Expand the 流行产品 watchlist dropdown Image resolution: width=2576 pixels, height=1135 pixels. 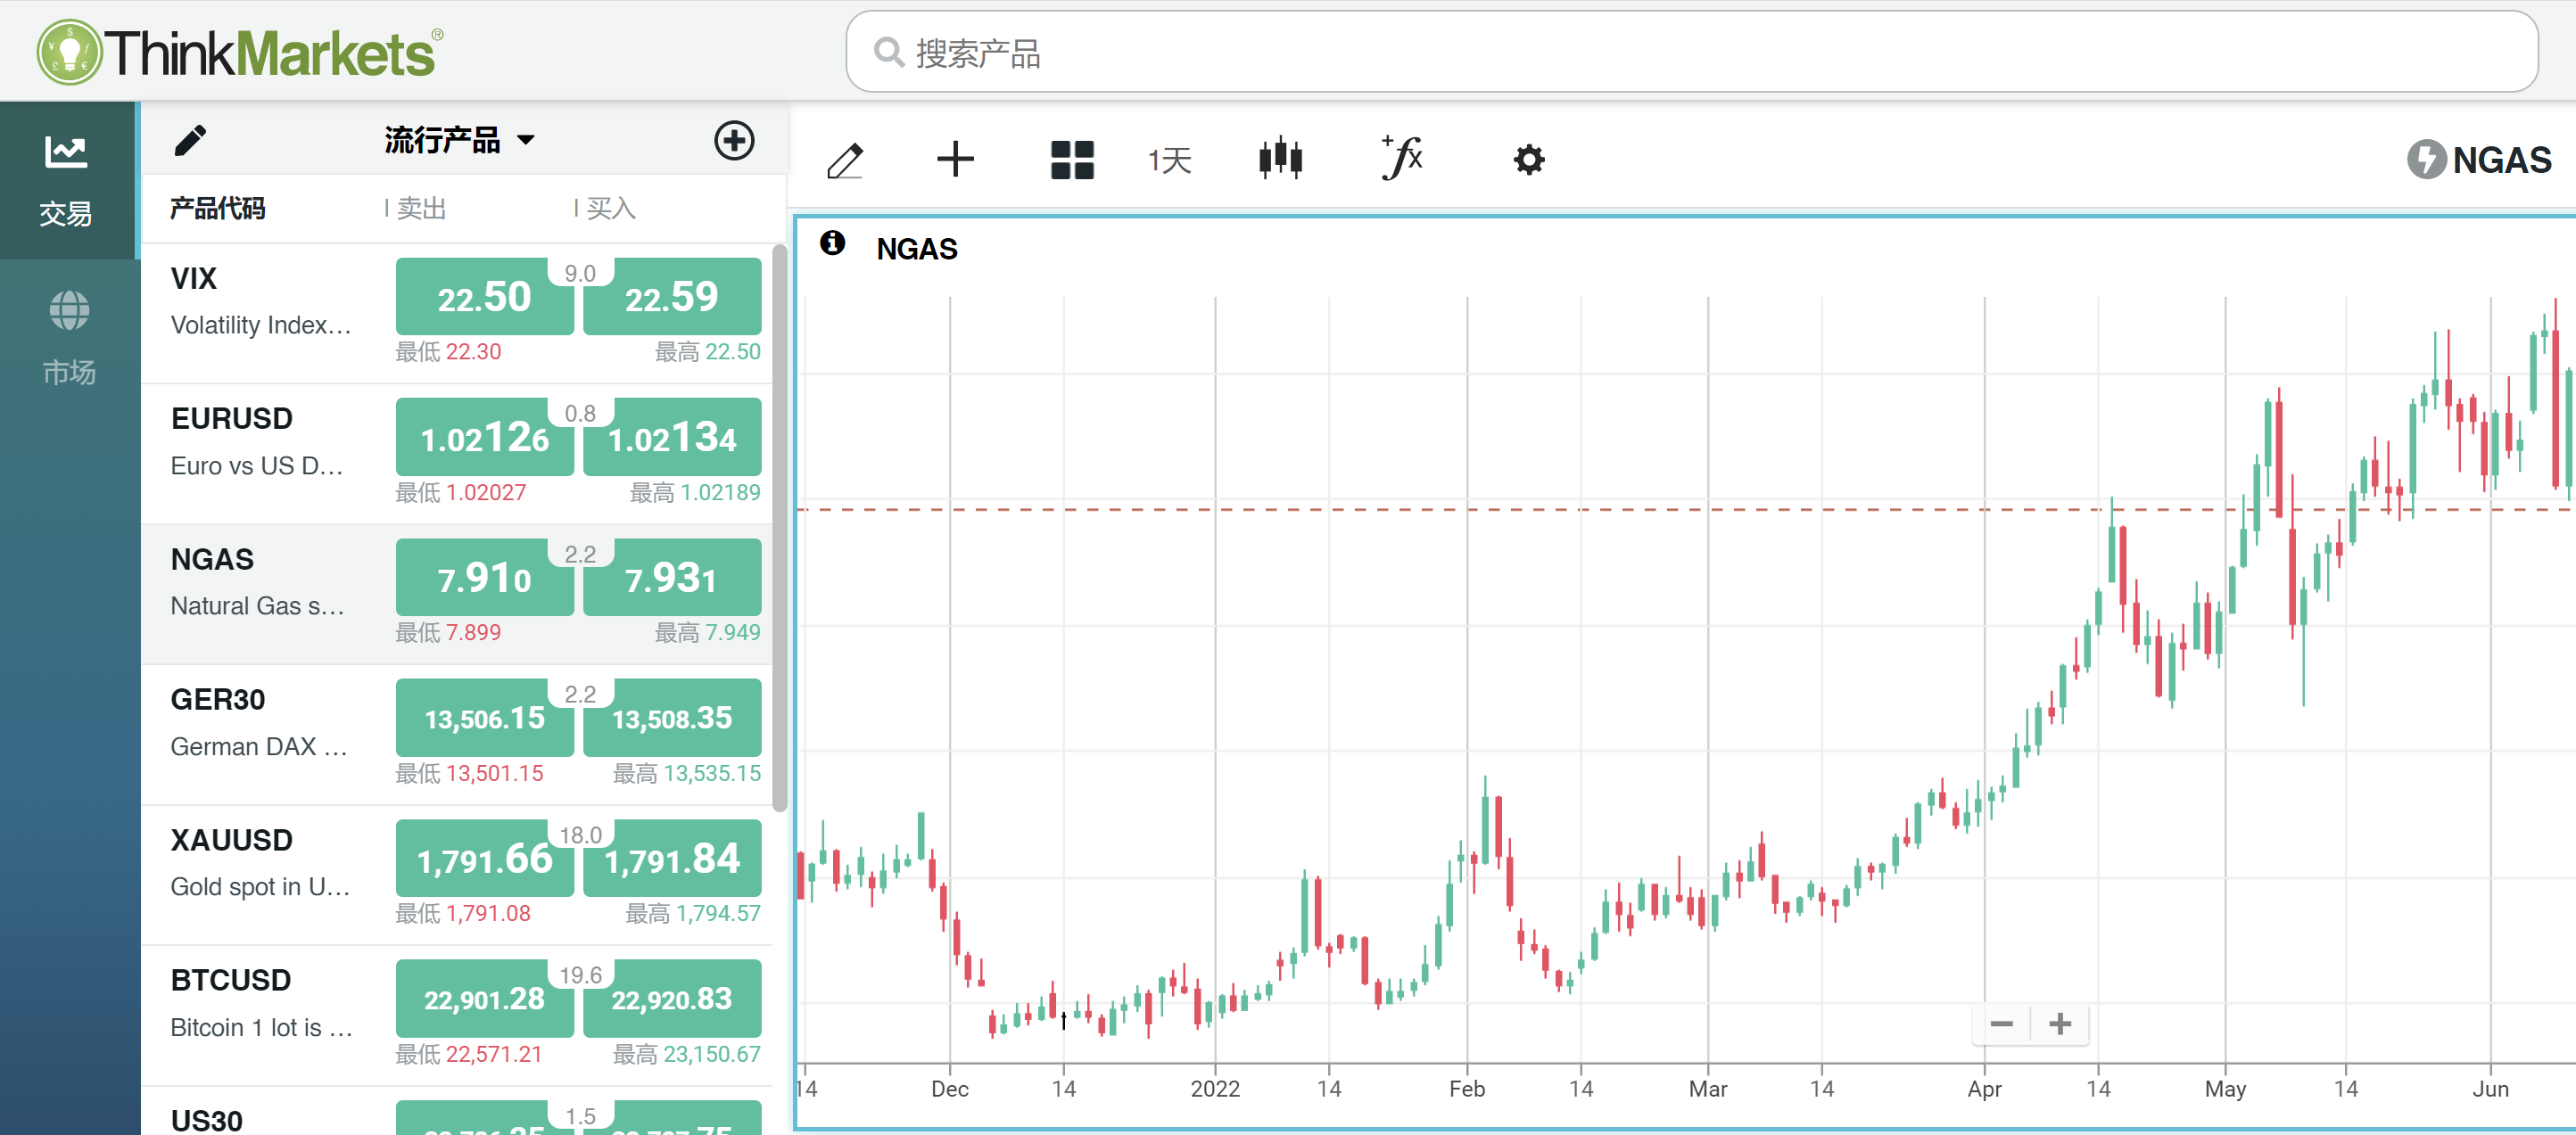pos(460,140)
